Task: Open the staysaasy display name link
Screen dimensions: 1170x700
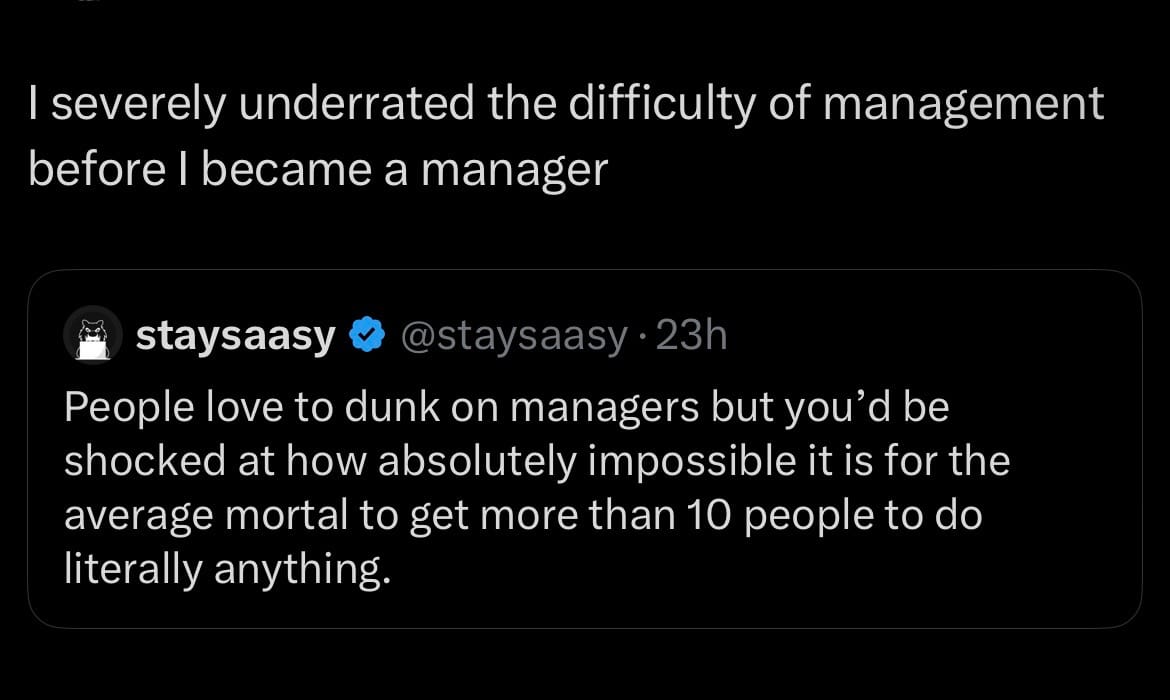Action: pyautogui.click(x=235, y=336)
